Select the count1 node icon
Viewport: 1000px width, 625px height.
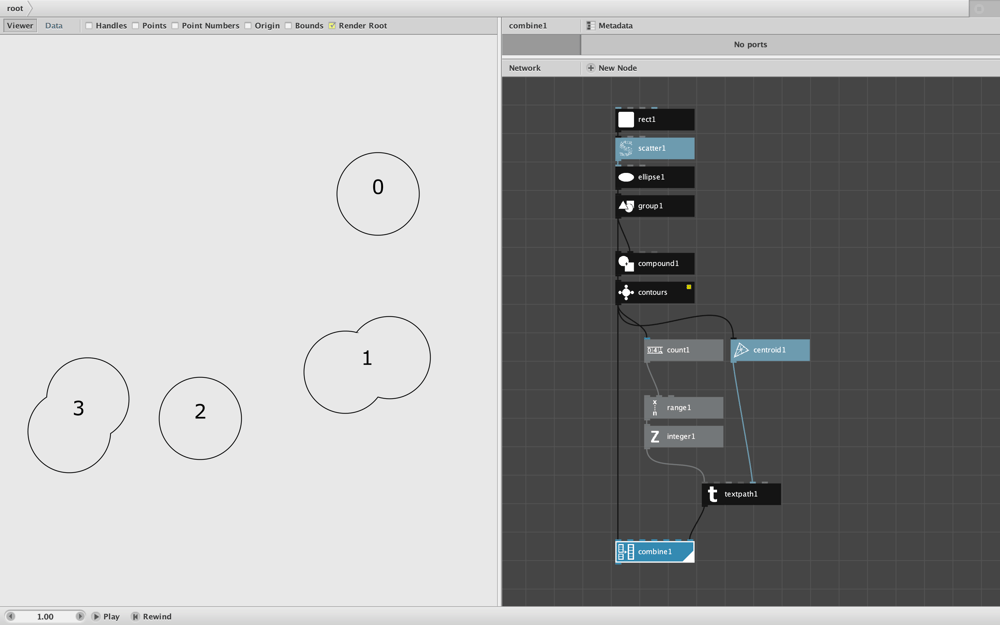[x=654, y=350]
